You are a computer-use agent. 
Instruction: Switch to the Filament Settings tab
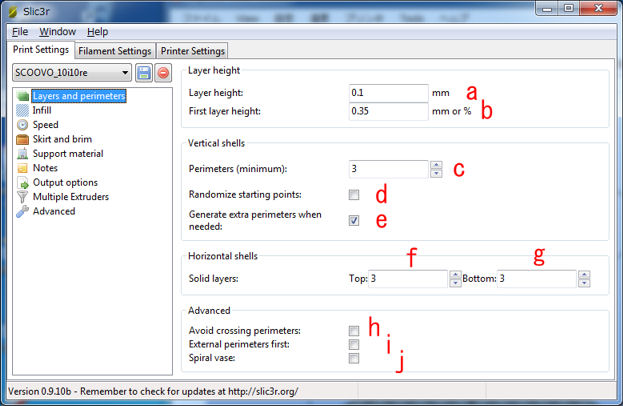click(x=115, y=50)
